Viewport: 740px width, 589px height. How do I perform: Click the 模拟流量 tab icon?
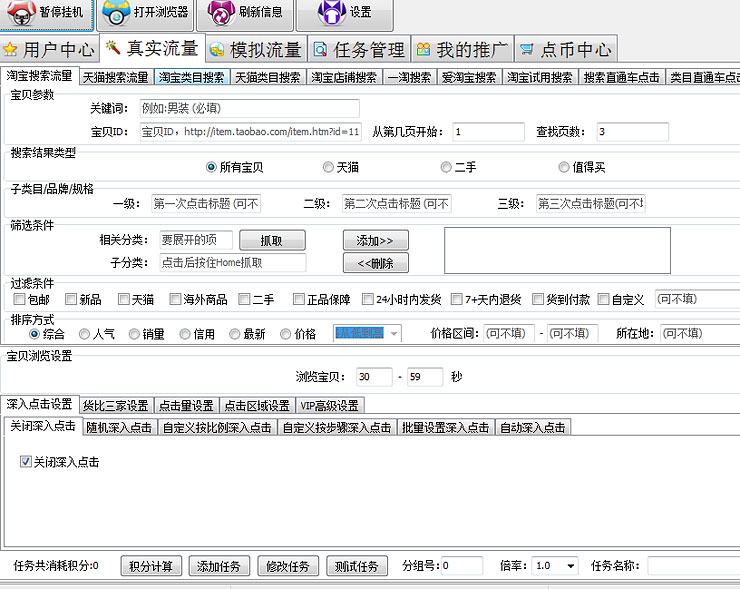(217, 50)
